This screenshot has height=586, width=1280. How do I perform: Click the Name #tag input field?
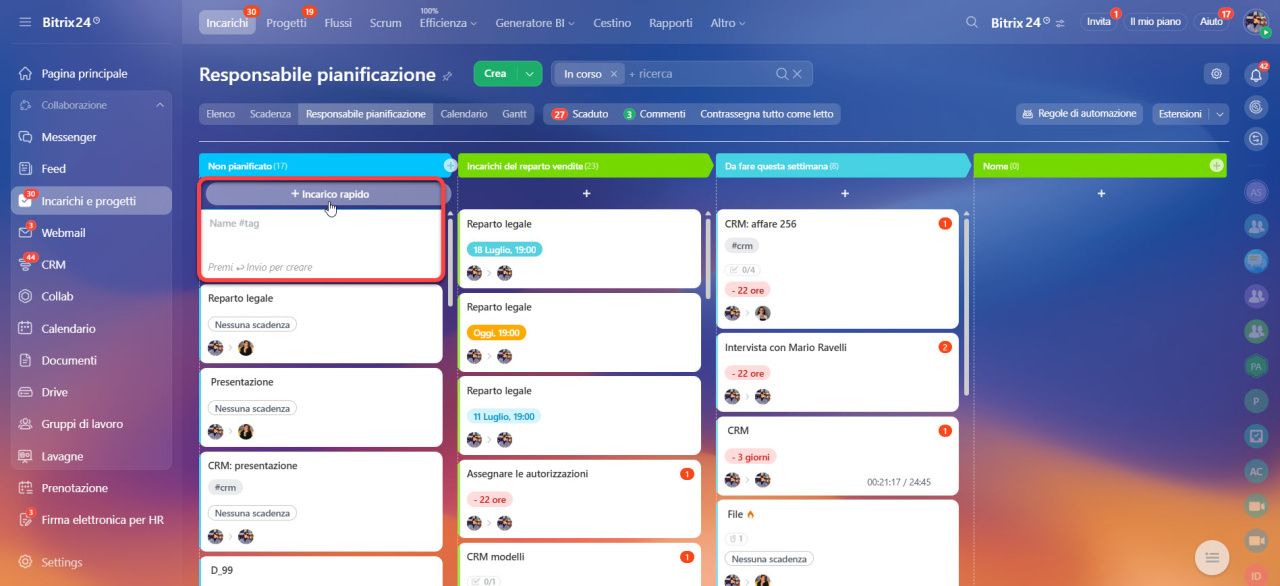(x=322, y=224)
